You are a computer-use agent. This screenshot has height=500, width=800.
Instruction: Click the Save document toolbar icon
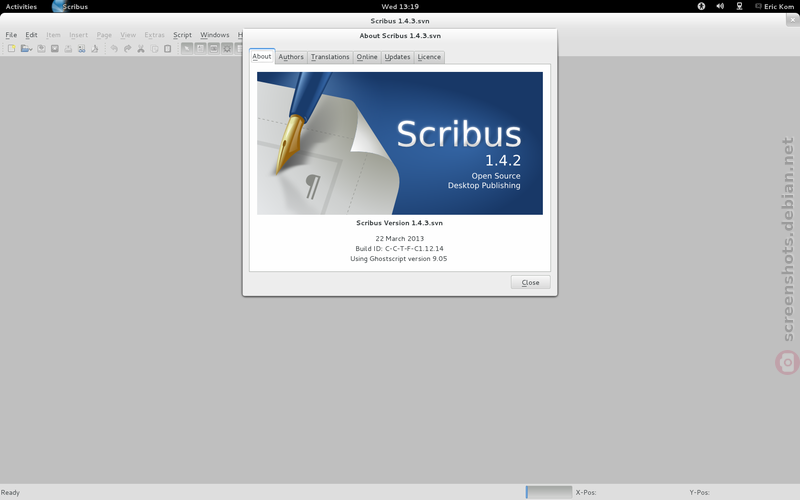pyautogui.click(x=41, y=48)
